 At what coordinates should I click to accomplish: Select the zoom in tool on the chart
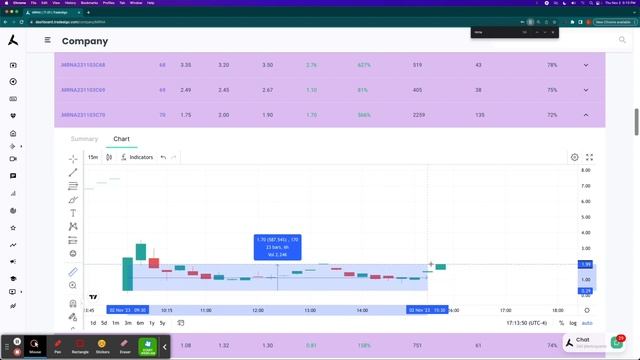pos(73,285)
